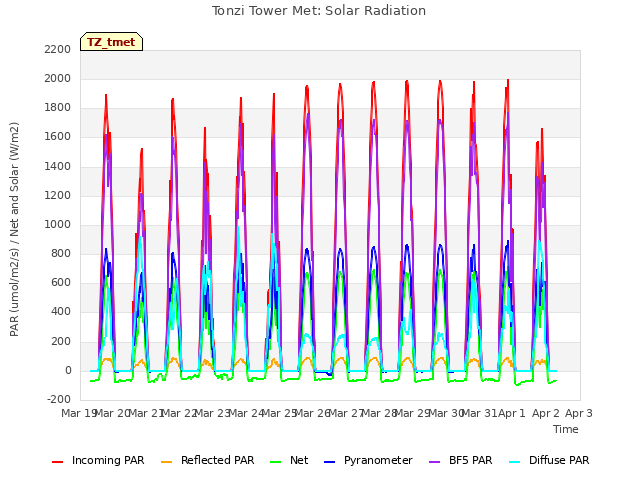Viewport: 640px width, 480px height.
Task: Select the BF5 PAR legend label
Action: [x=471, y=460]
